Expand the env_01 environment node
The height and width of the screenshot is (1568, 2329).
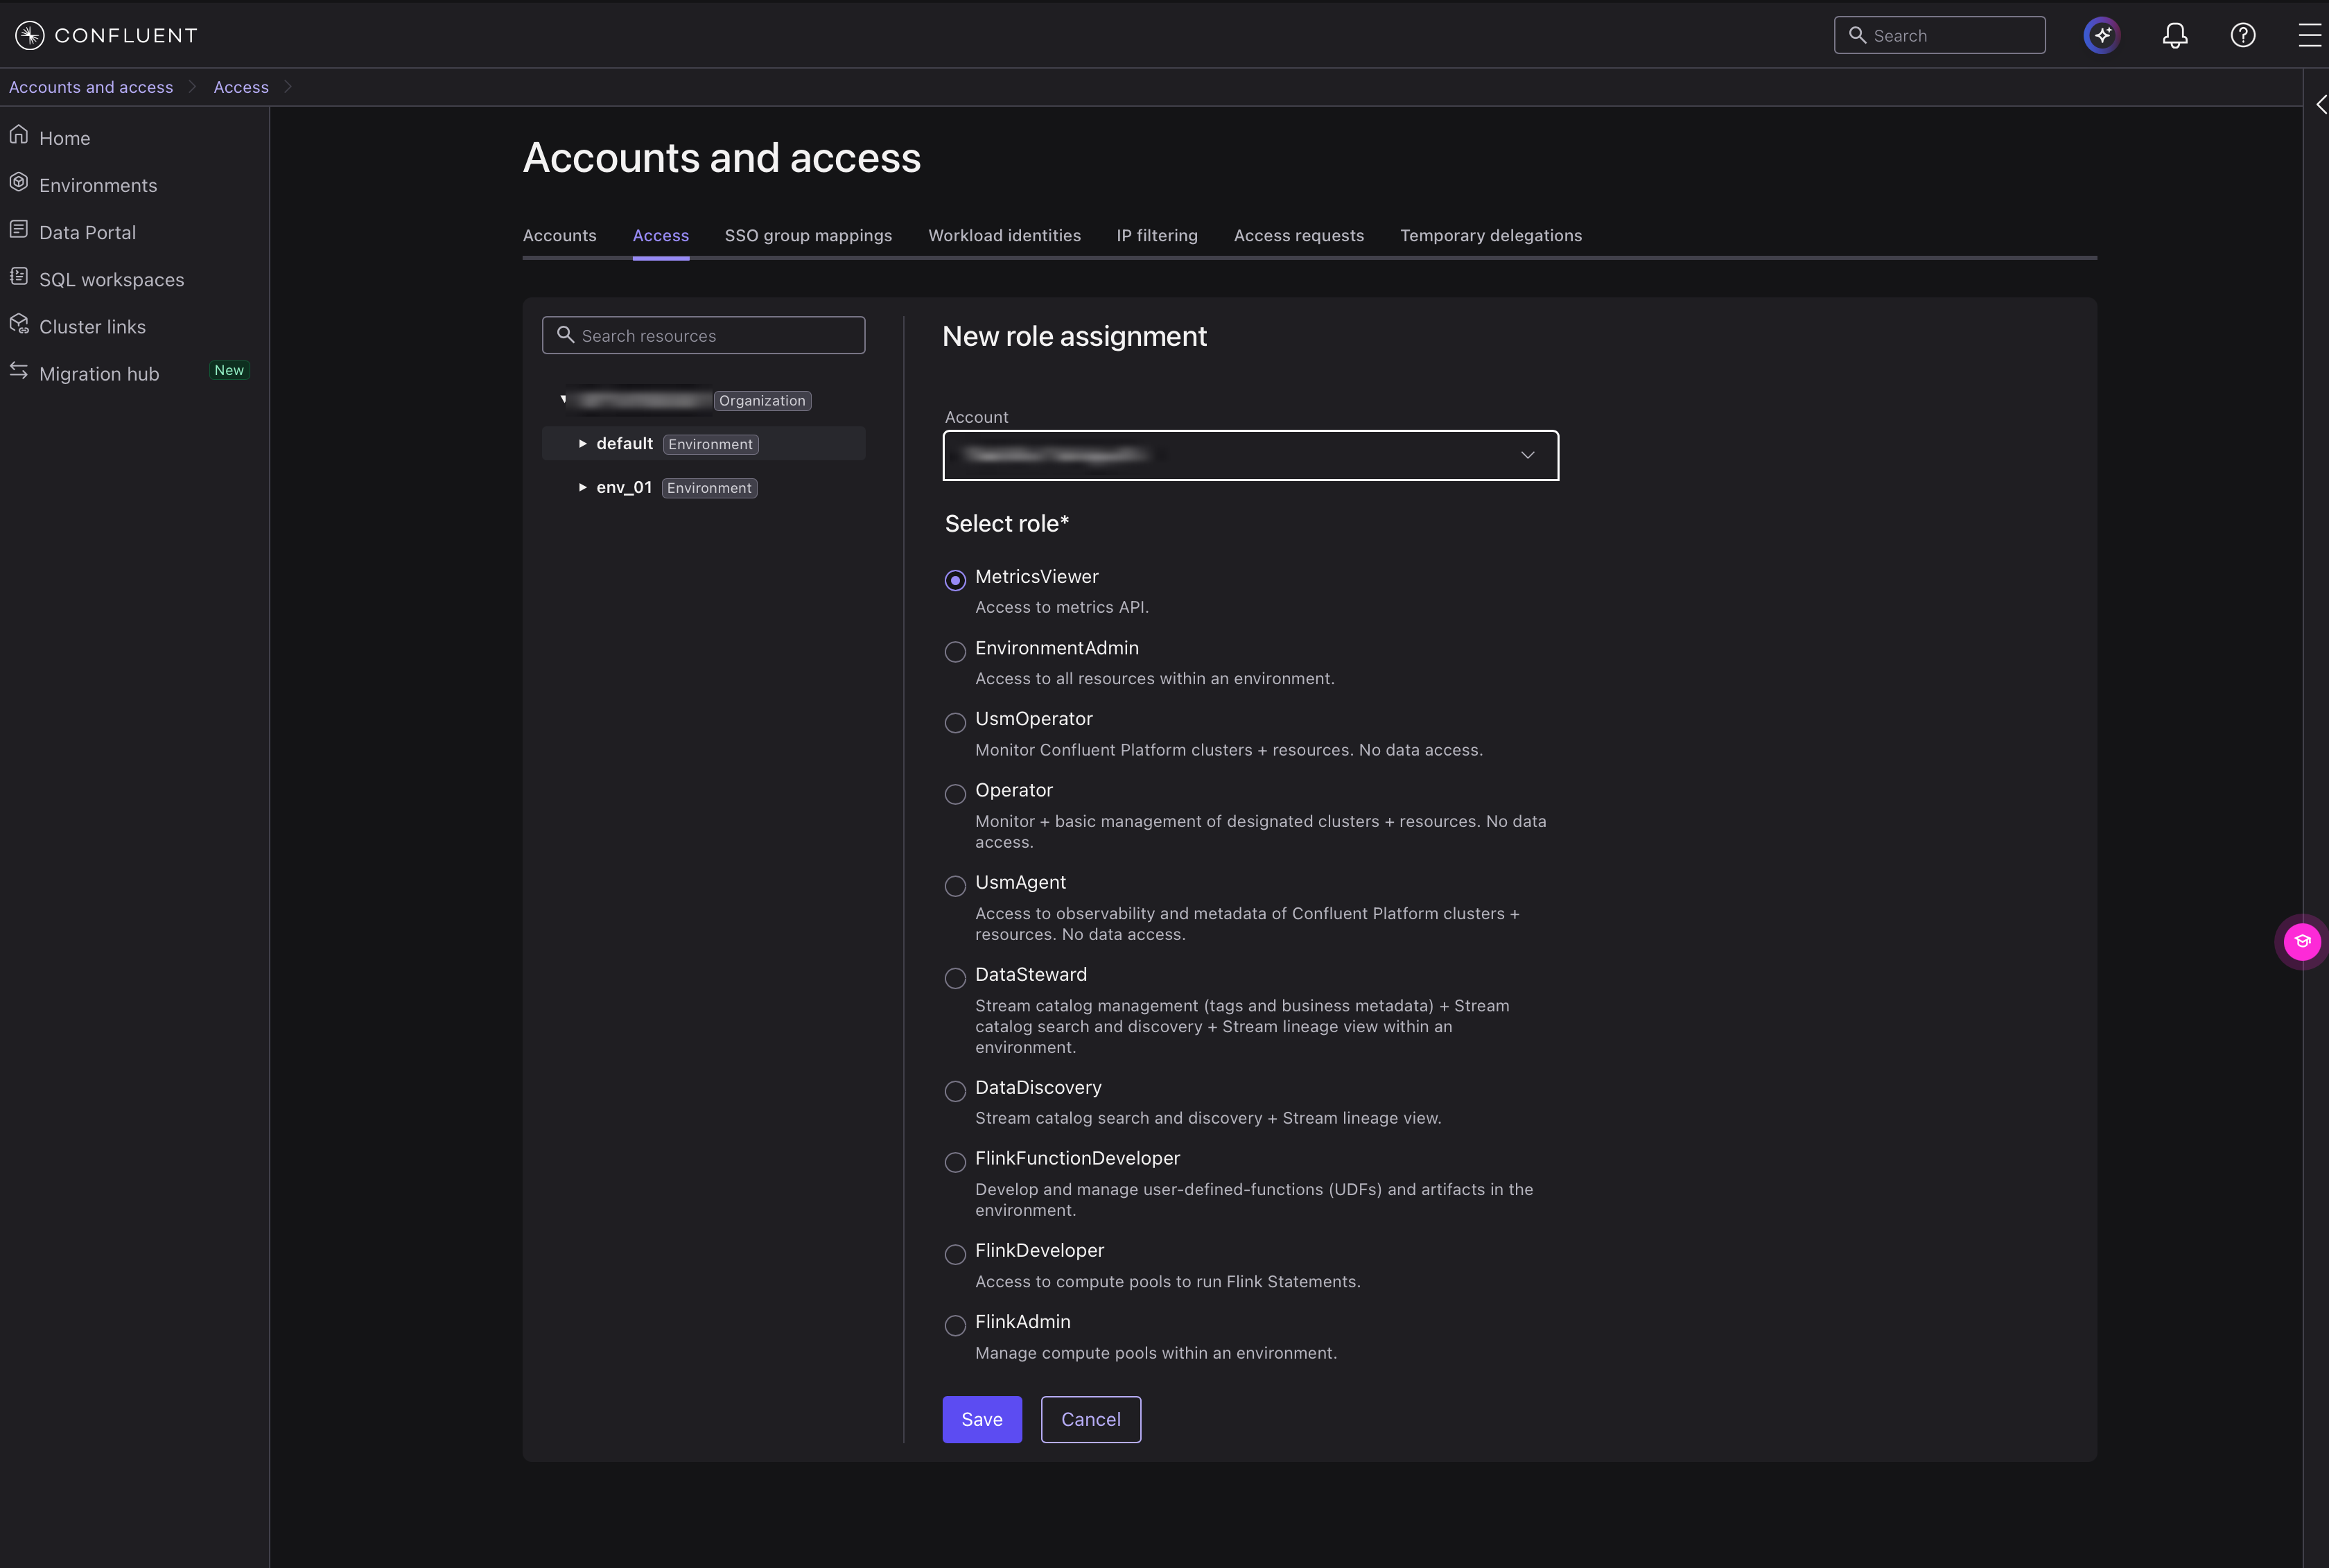click(x=582, y=487)
